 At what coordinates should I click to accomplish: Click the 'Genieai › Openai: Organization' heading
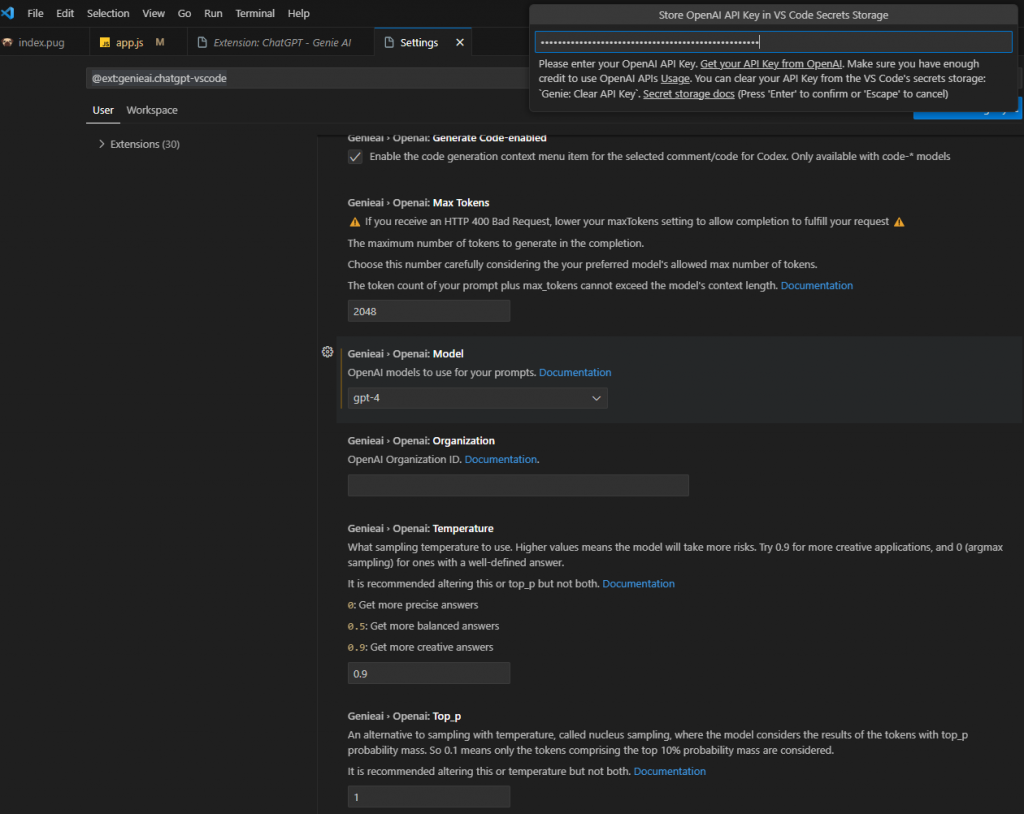[x=421, y=441]
